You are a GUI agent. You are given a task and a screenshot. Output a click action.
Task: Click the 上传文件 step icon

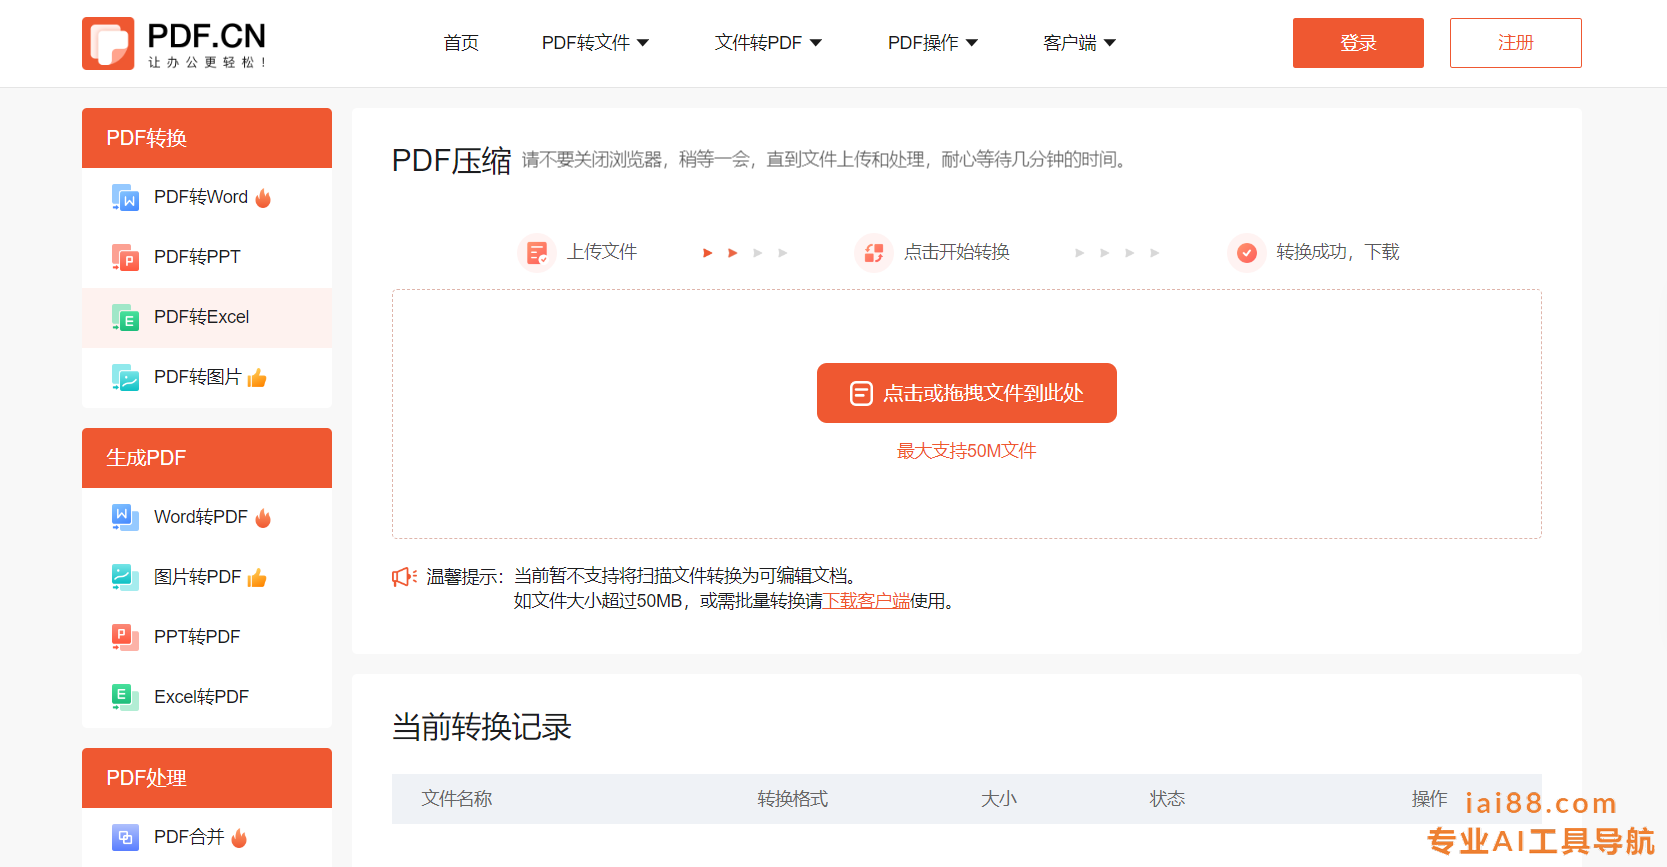[537, 253]
